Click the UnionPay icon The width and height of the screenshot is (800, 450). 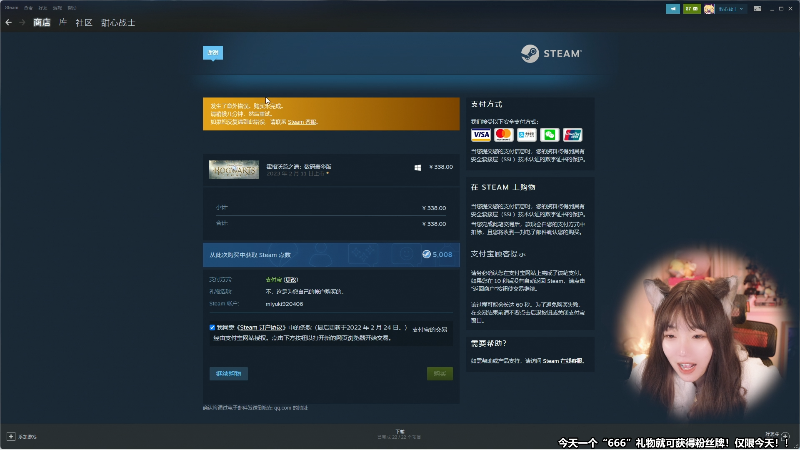(x=572, y=135)
